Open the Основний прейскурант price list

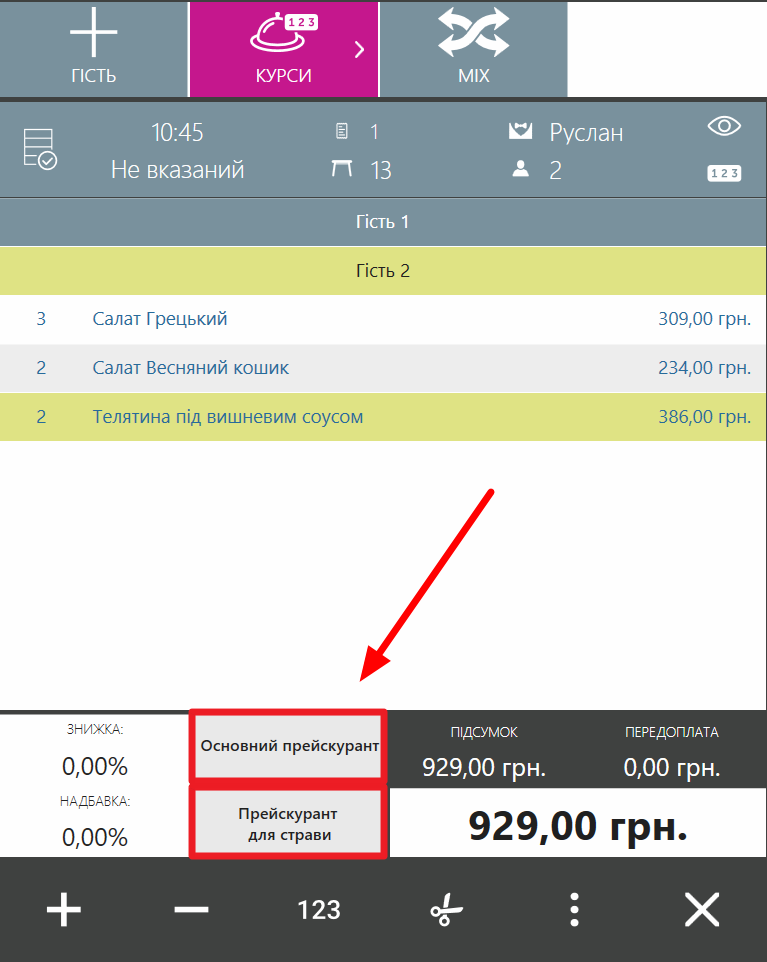tap(289, 746)
